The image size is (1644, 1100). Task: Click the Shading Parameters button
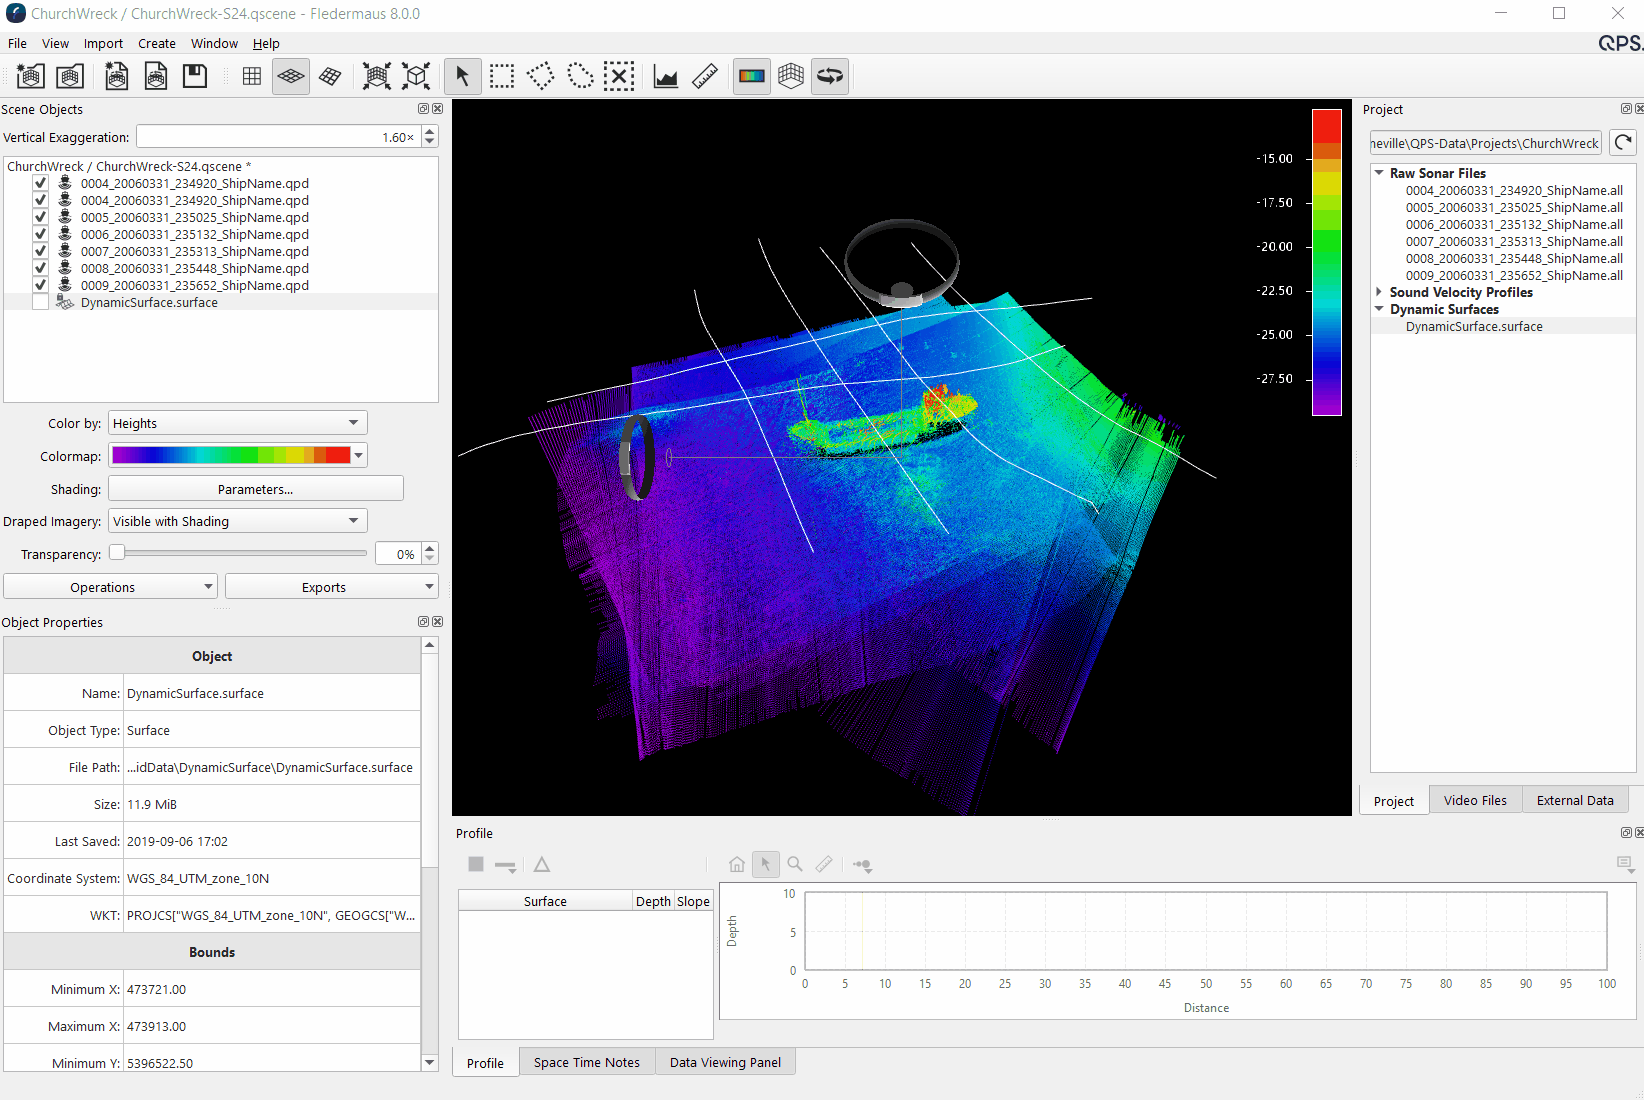click(255, 489)
